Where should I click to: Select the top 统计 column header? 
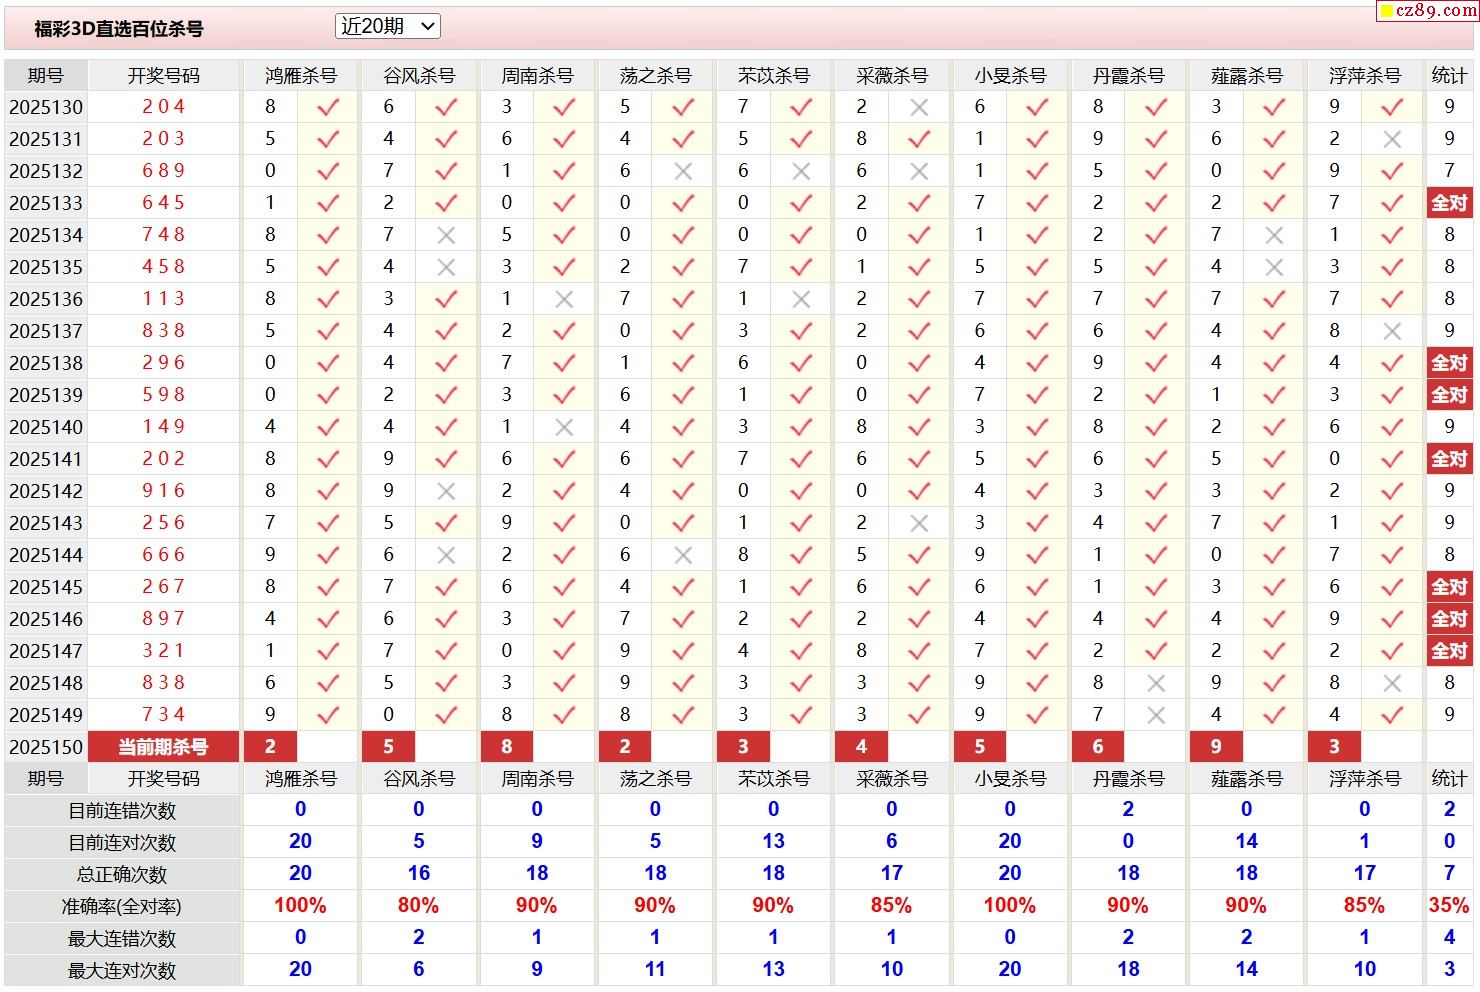click(x=1448, y=76)
